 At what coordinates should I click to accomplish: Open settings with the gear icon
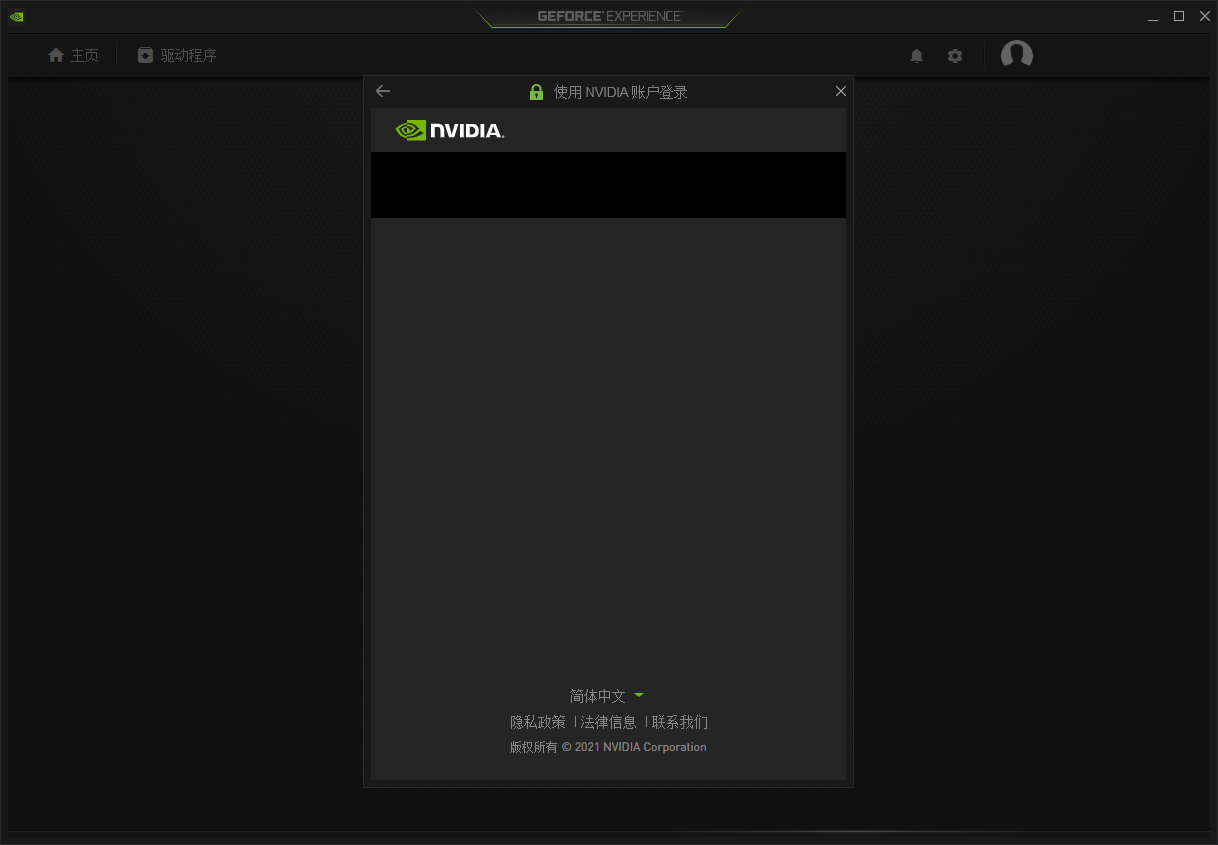point(955,56)
